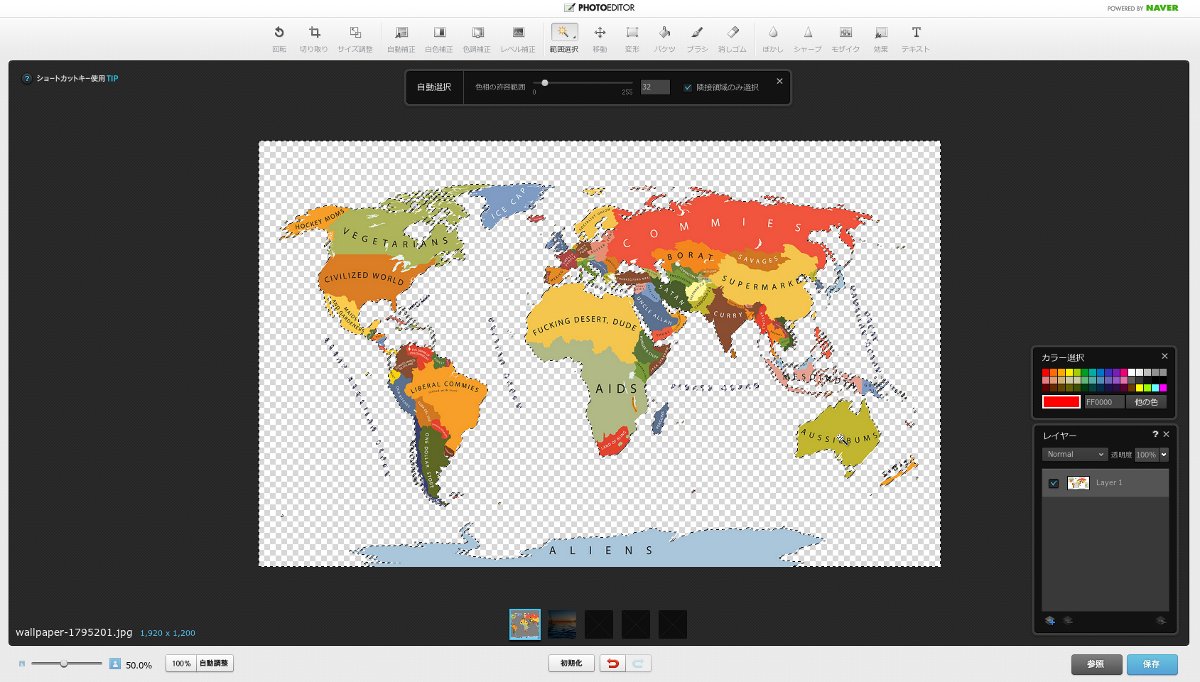Click the zoom-in large image icon

tap(115, 663)
